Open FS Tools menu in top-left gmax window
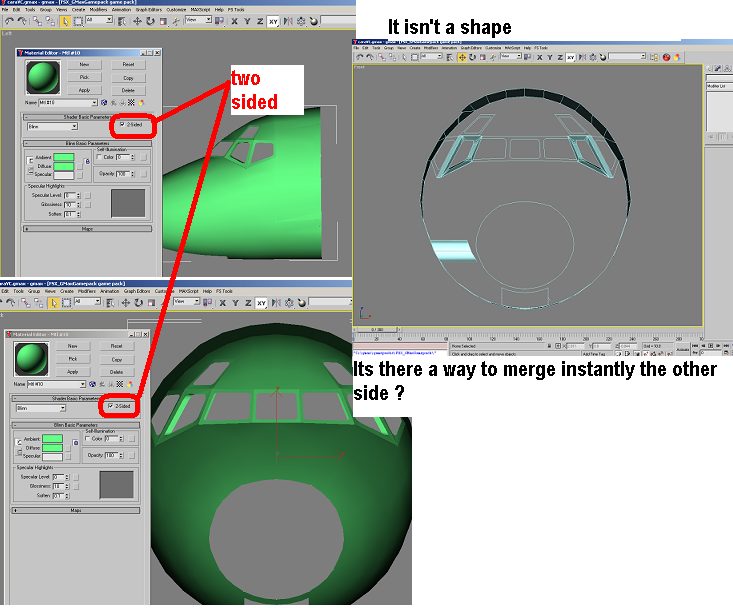The width and height of the screenshot is (733, 608). tap(236, 9)
